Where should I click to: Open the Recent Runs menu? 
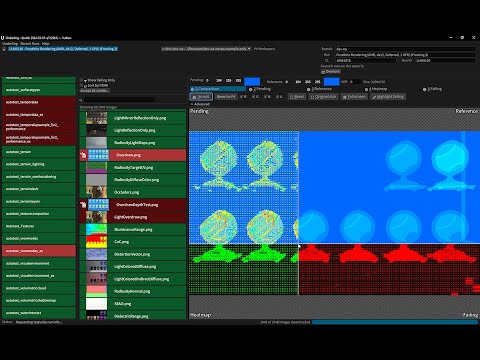30,44
